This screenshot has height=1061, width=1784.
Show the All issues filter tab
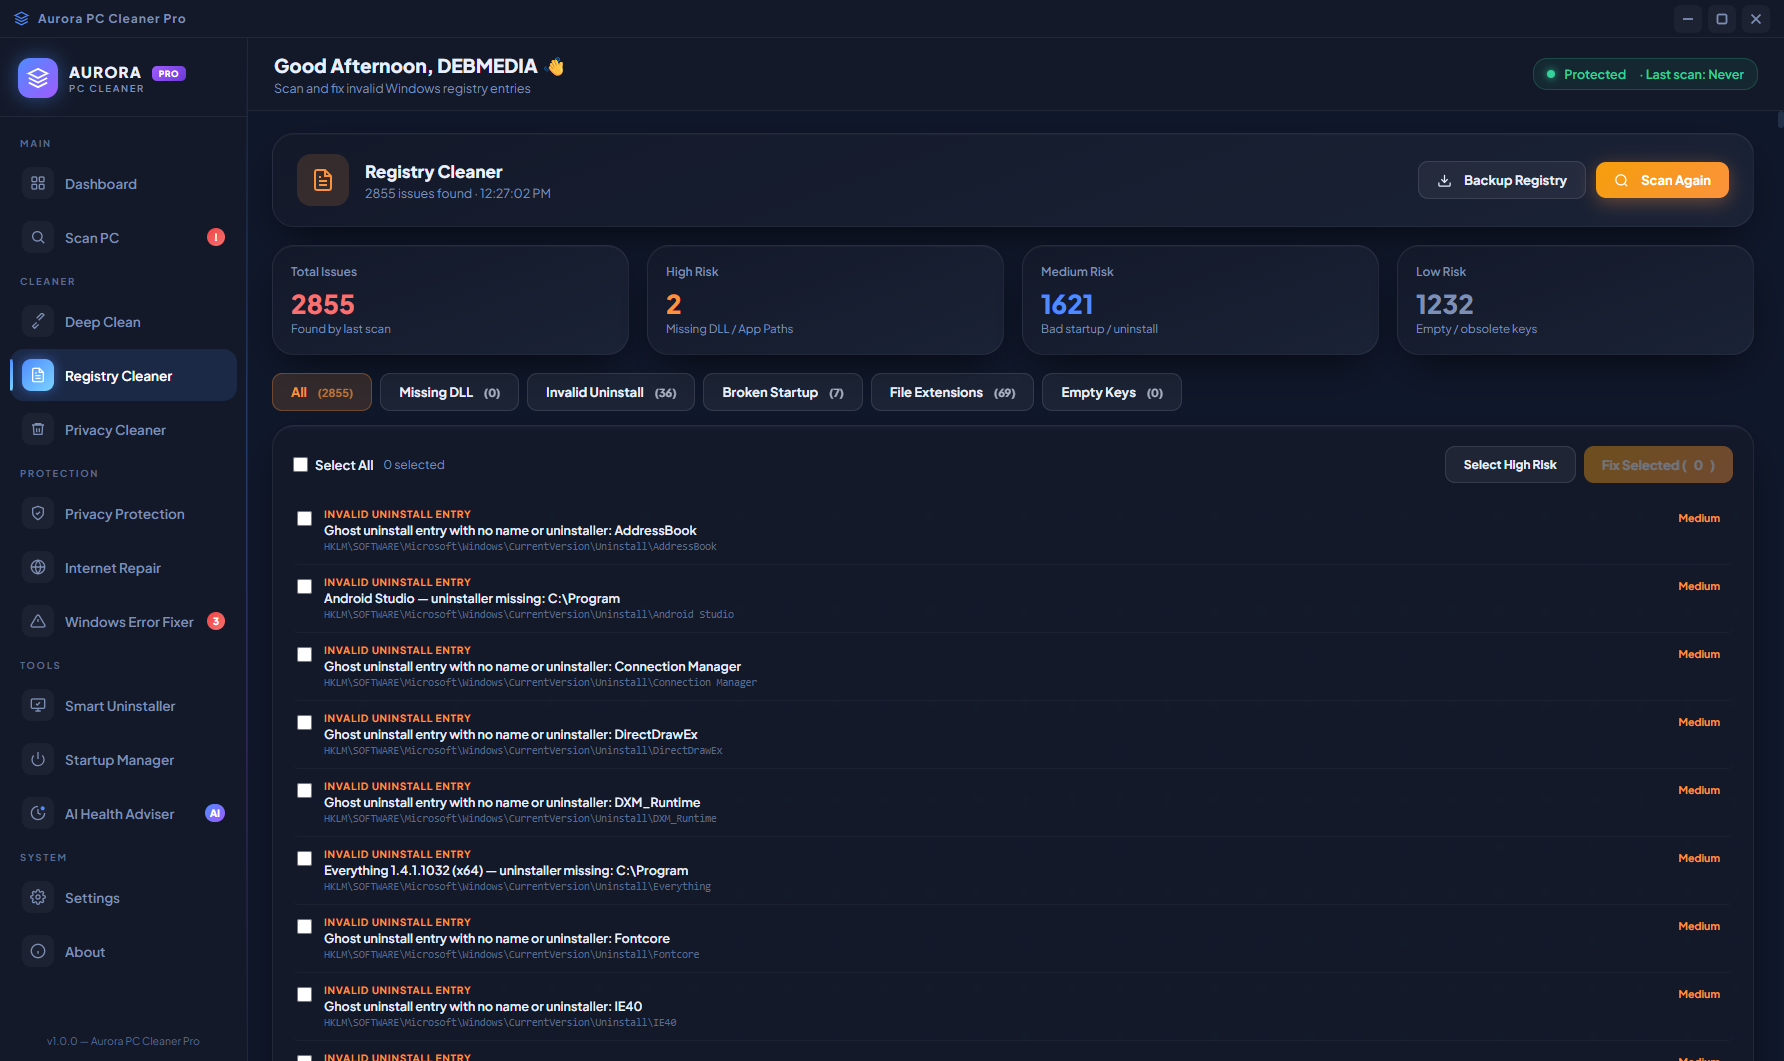[322, 392]
